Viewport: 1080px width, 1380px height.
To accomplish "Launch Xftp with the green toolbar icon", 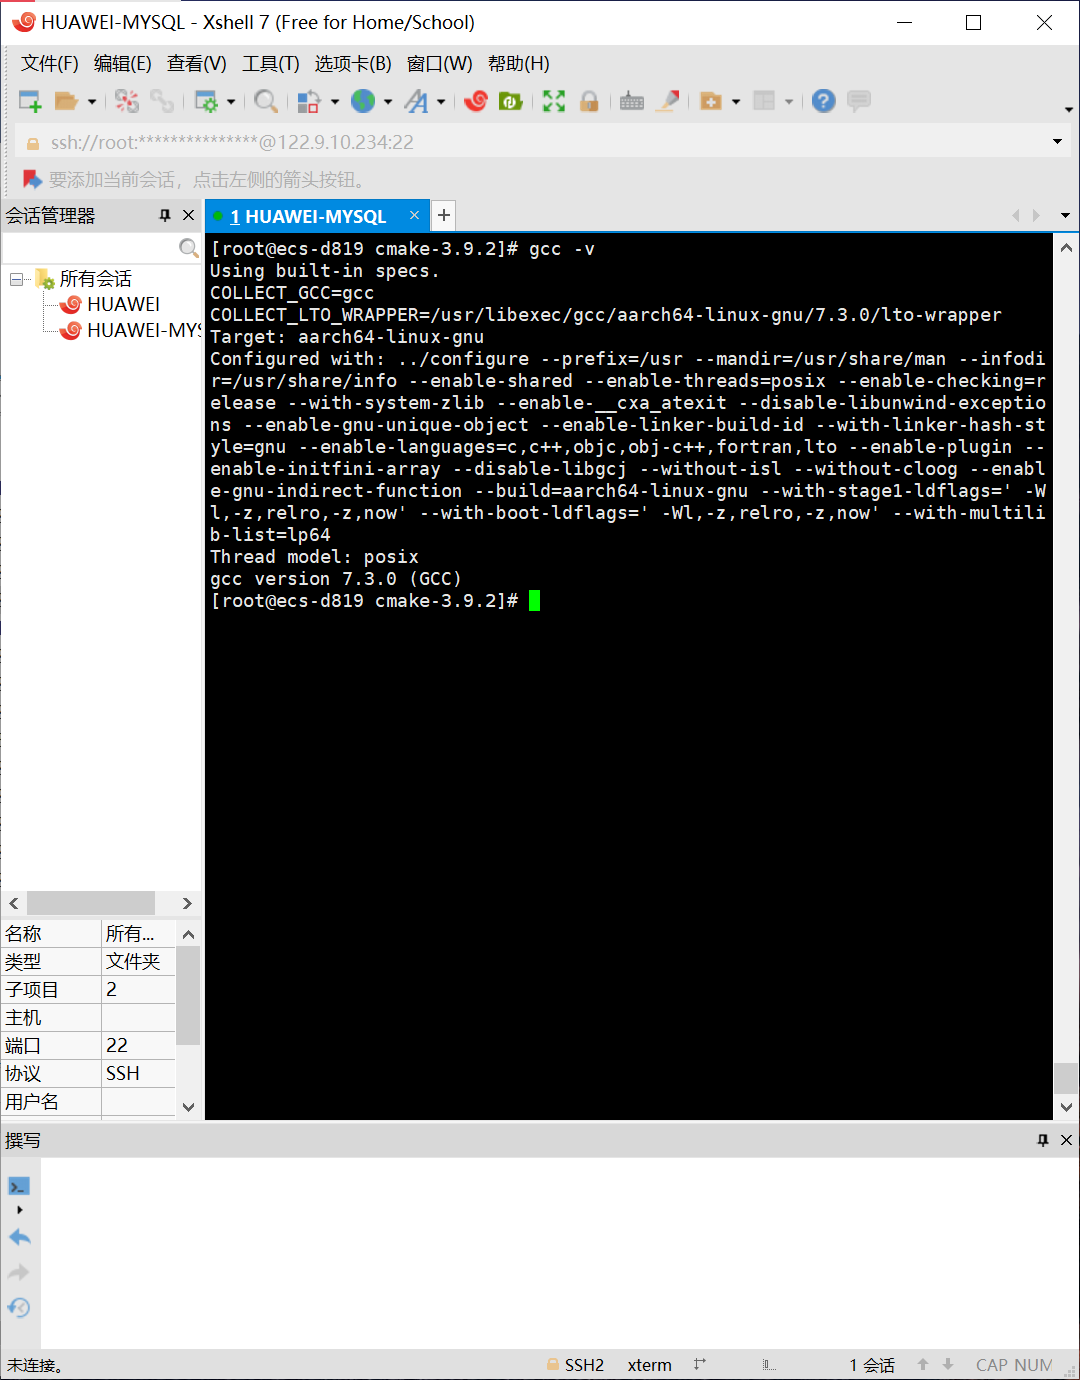I will point(511,101).
